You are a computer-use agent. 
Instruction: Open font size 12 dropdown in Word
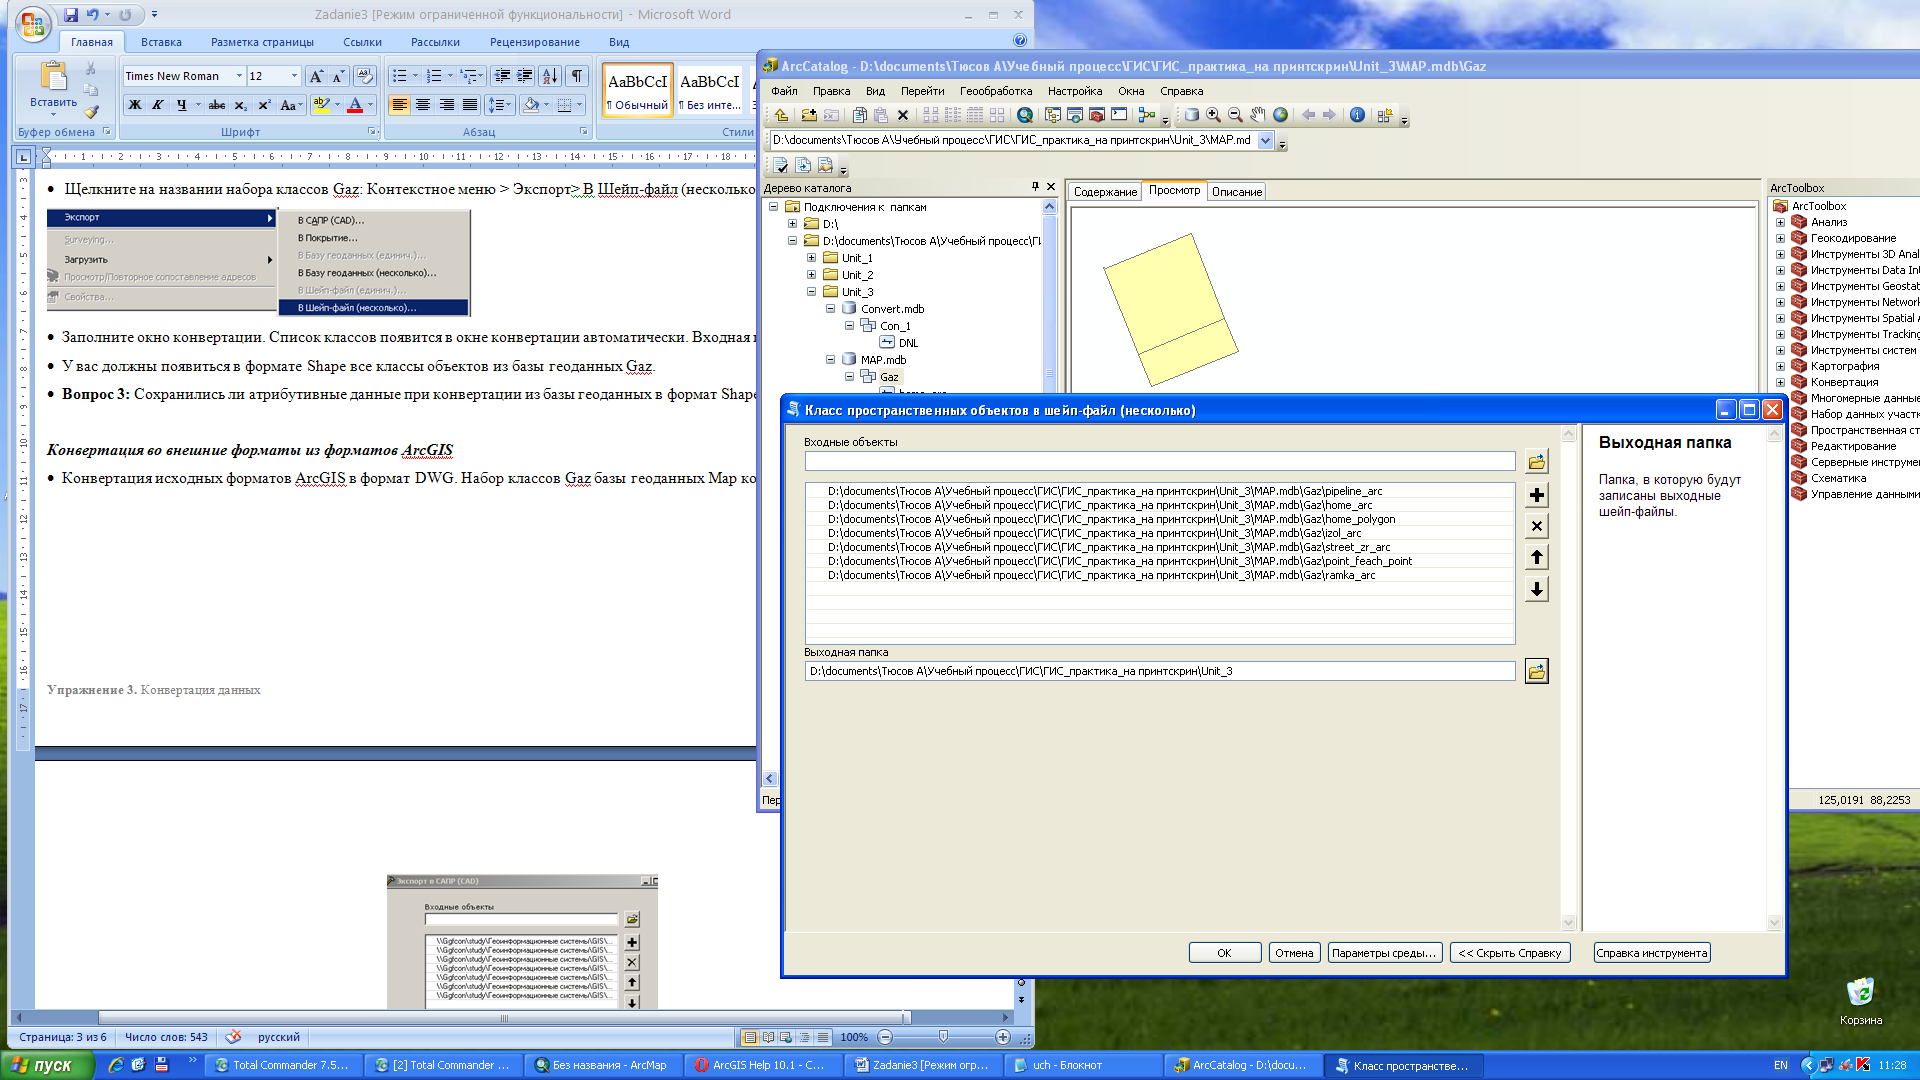click(294, 76)
